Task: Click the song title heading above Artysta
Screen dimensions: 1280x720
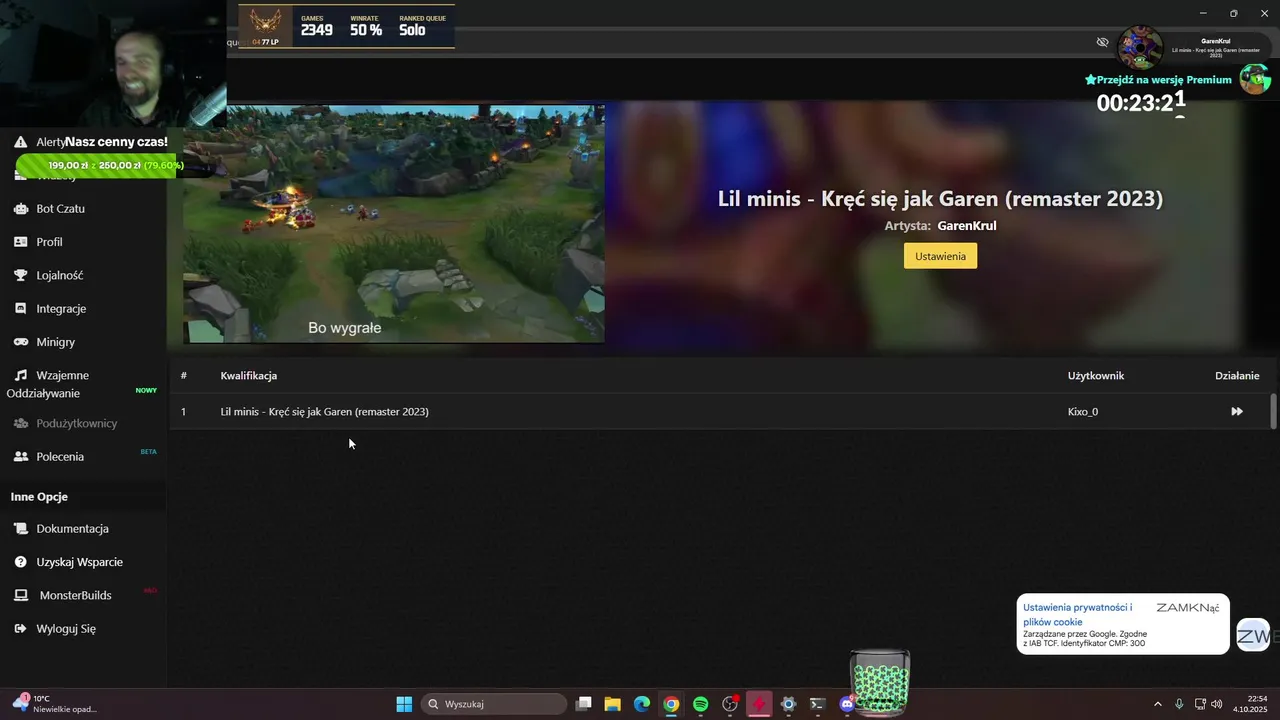Action: click(x=940, y=198)
